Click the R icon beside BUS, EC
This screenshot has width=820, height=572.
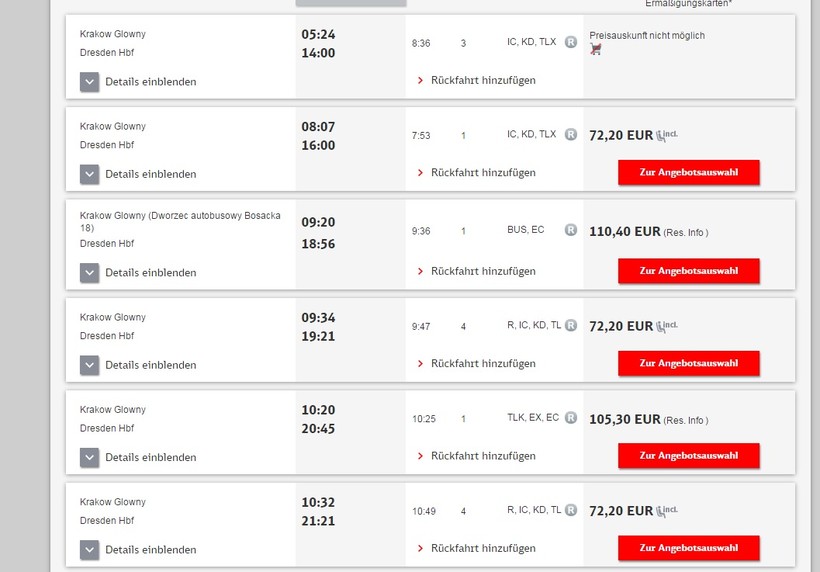[x=571, y=230]
